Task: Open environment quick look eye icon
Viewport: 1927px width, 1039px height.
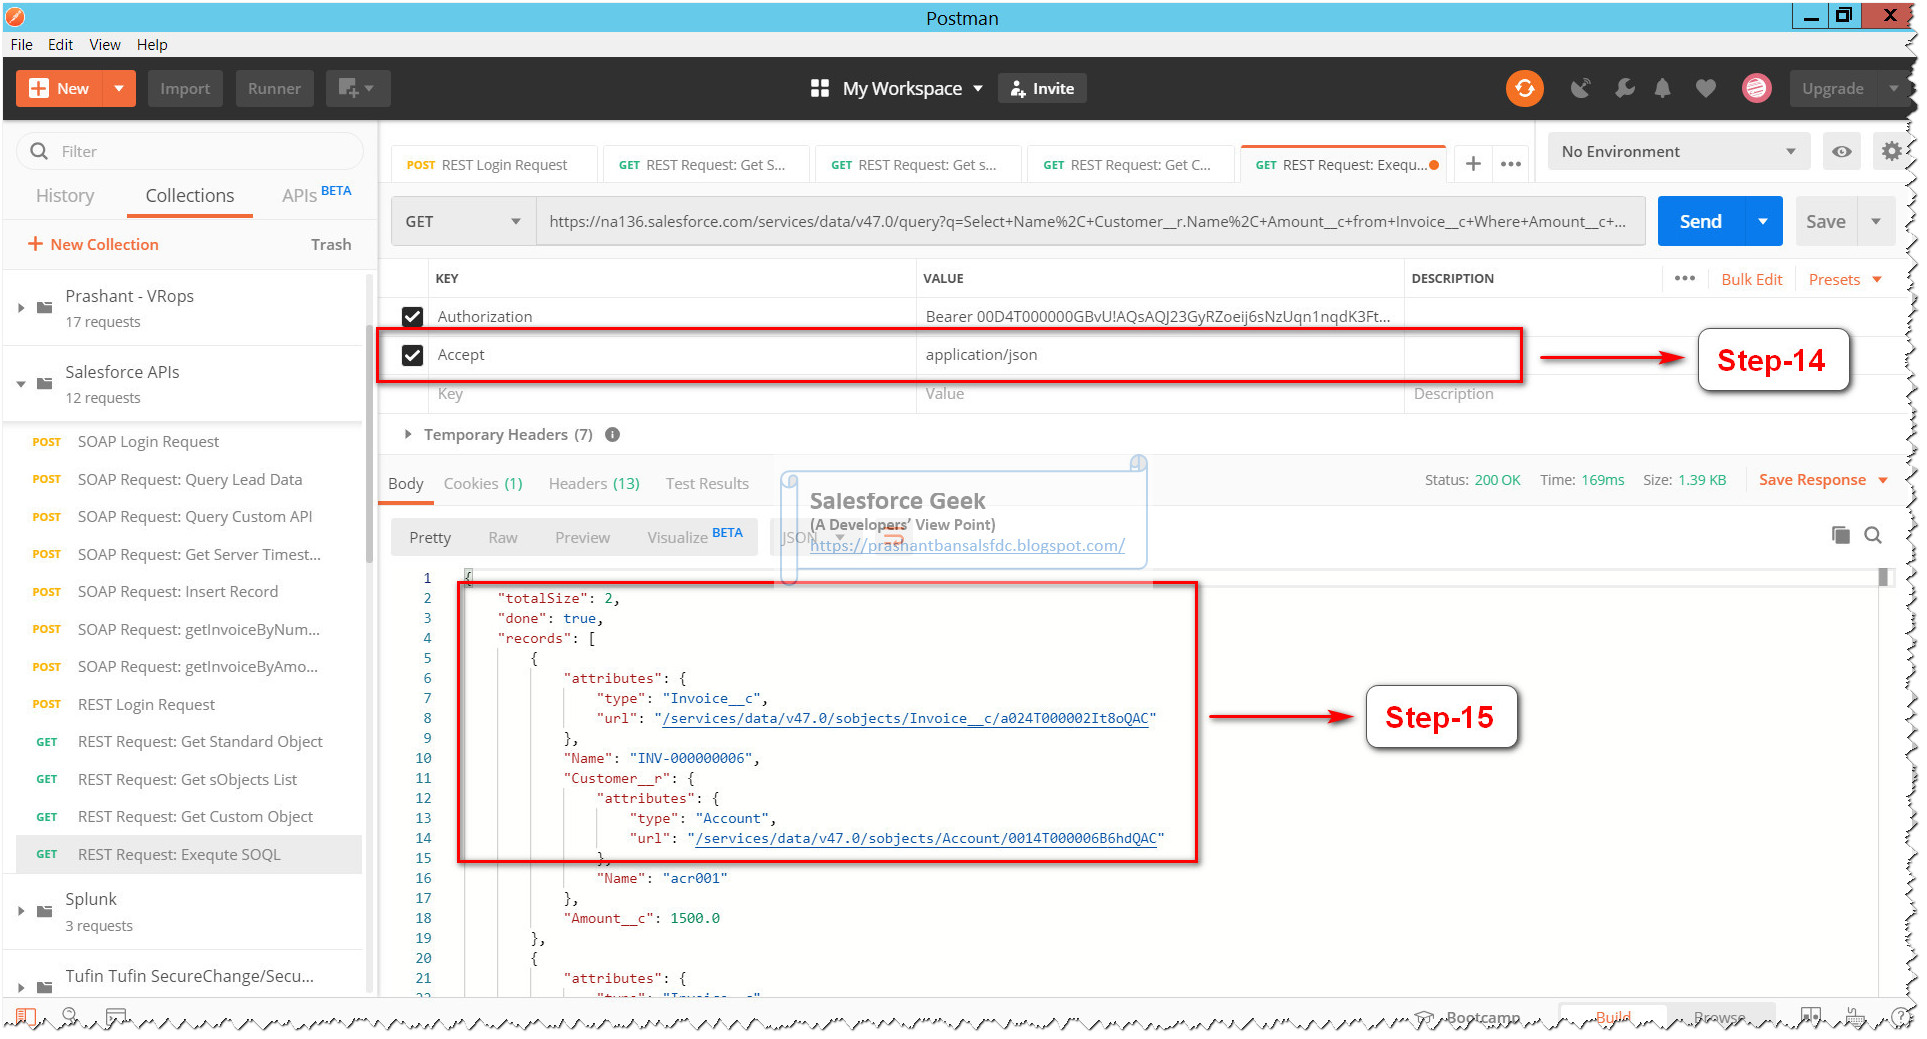Action: coord(1841,152)
